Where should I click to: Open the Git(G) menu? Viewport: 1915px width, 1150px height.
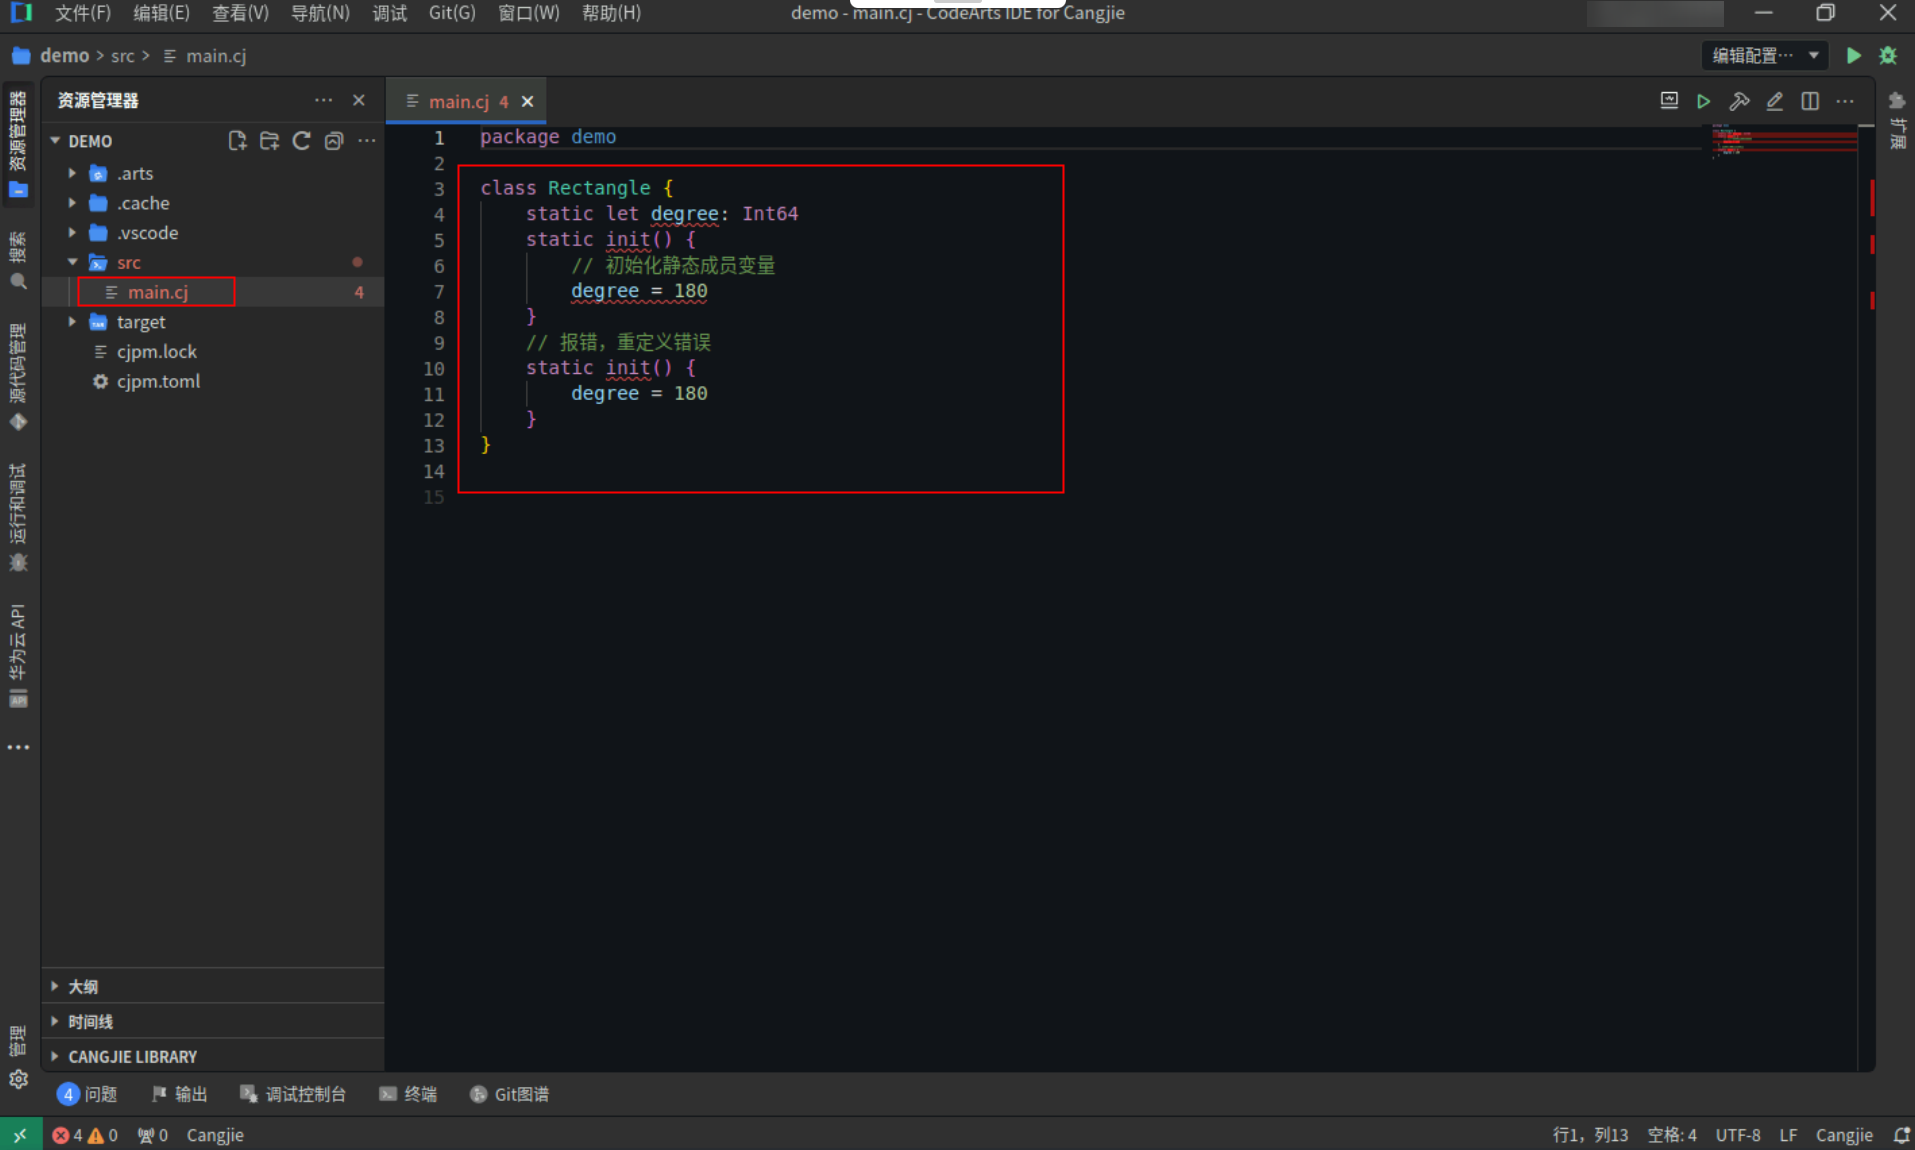point(452,13)
